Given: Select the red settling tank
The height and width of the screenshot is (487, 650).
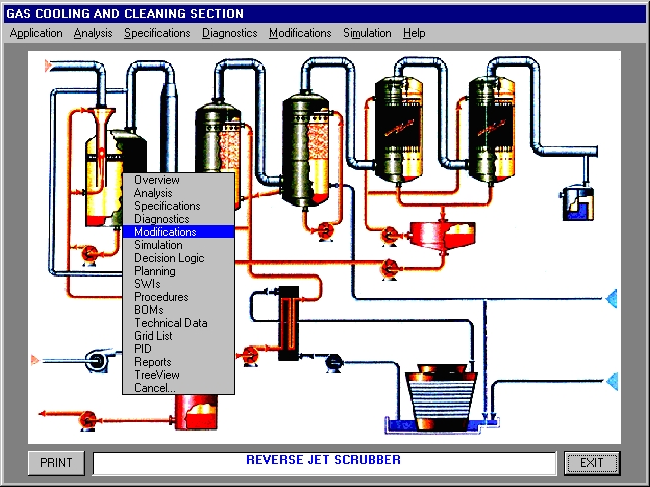Looking at the screenshot, I should (443, 236).
